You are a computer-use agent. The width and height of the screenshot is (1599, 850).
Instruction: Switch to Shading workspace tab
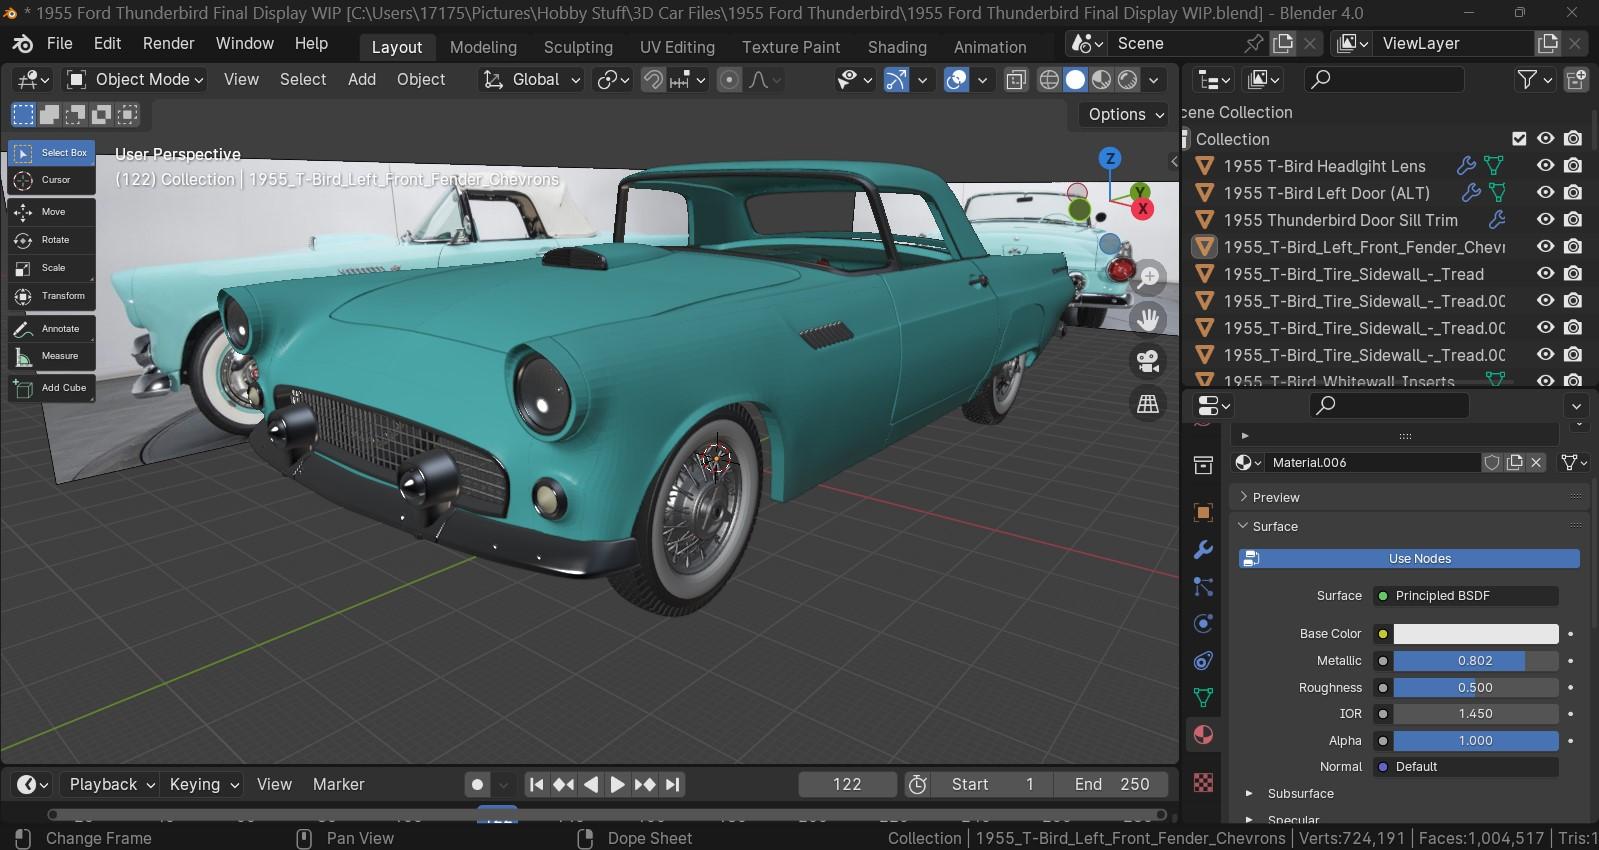(897, 47)
